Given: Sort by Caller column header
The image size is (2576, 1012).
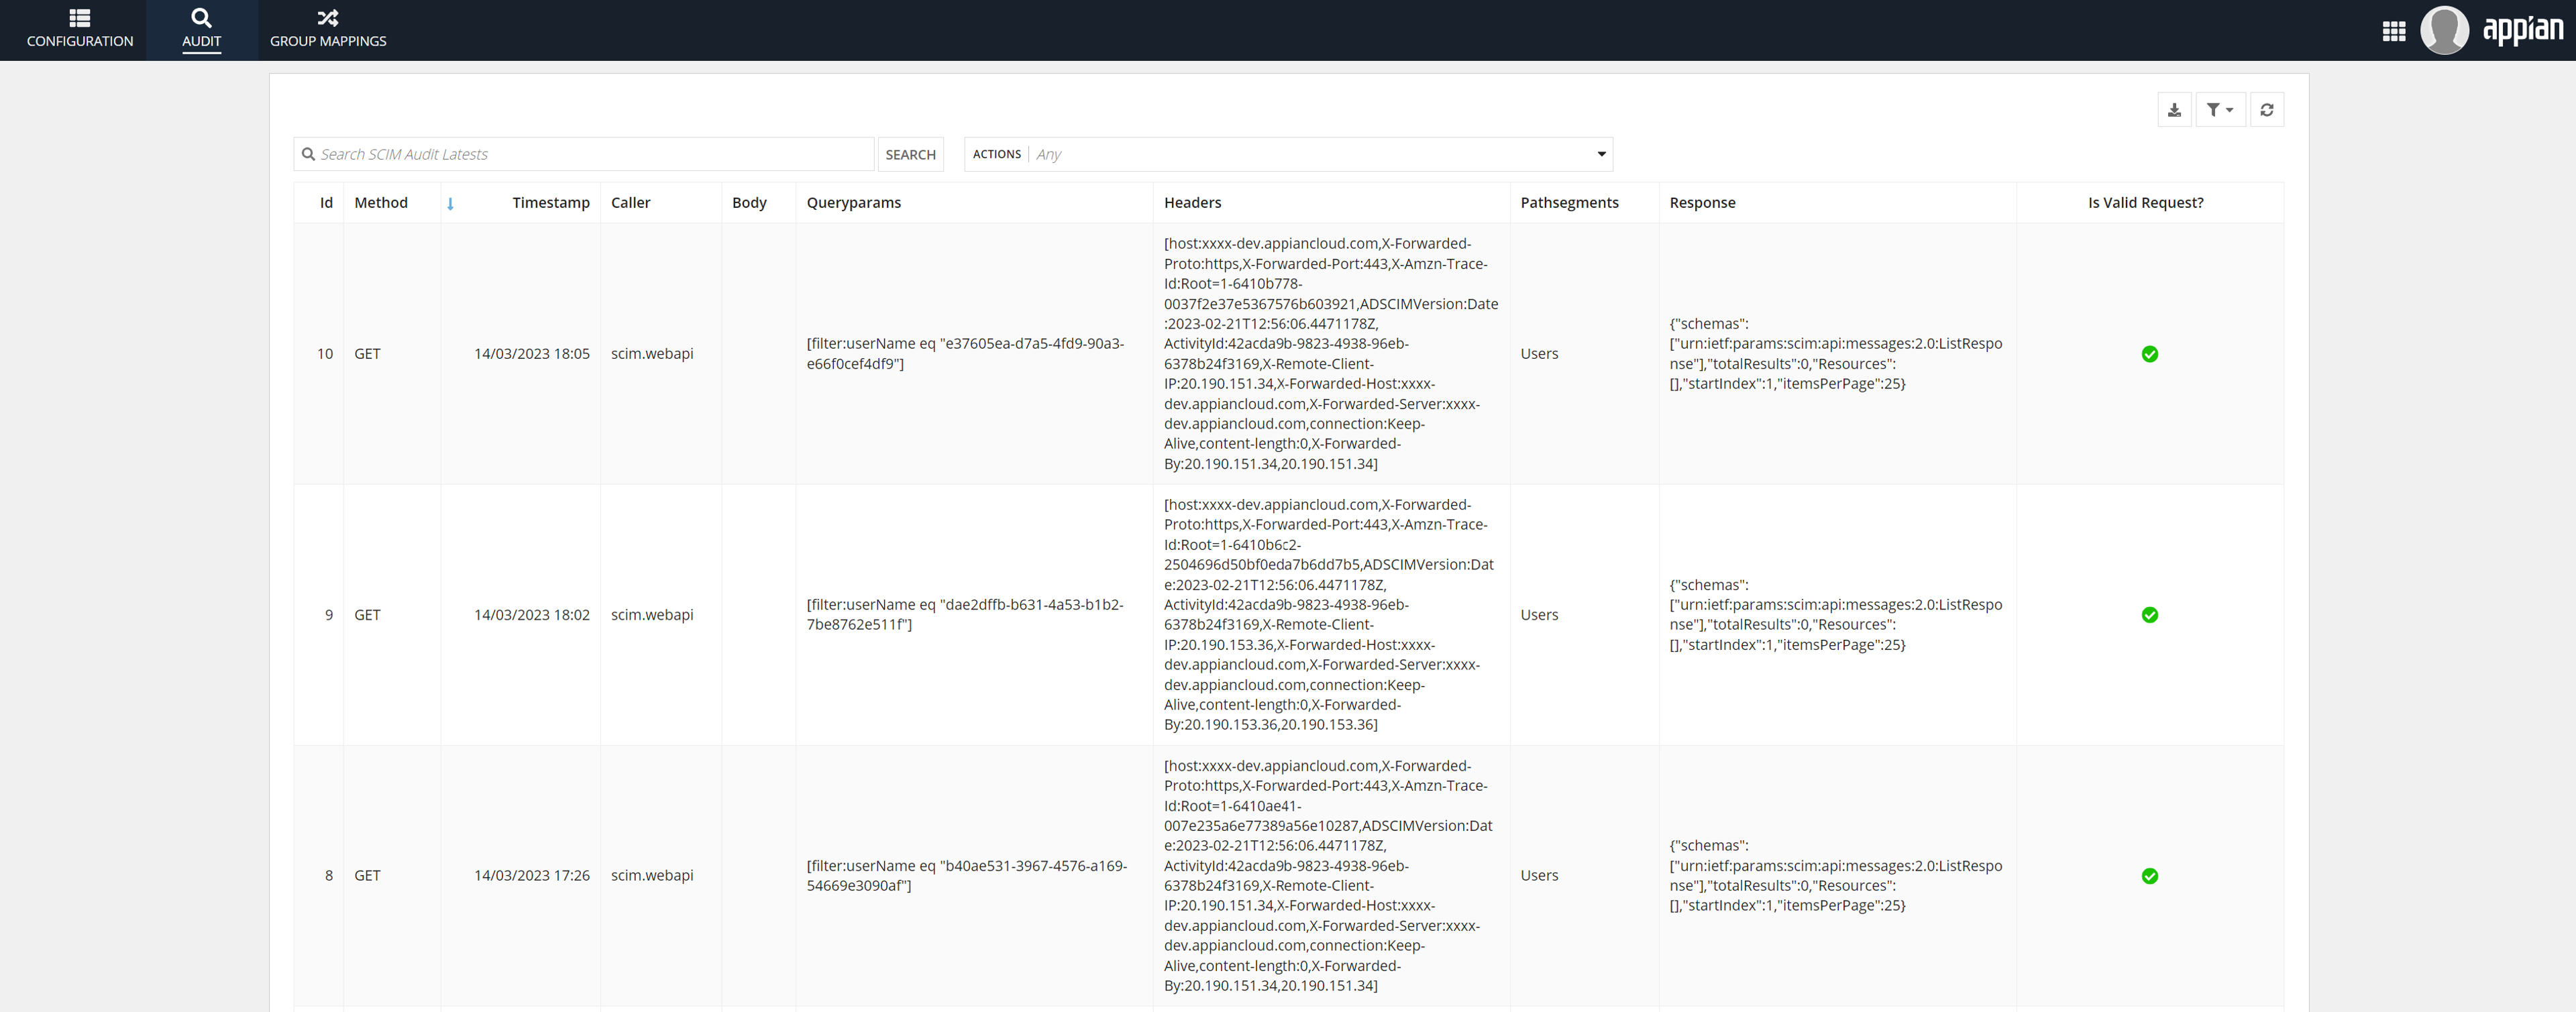Looking at the screenshot, I should (630, 202).
